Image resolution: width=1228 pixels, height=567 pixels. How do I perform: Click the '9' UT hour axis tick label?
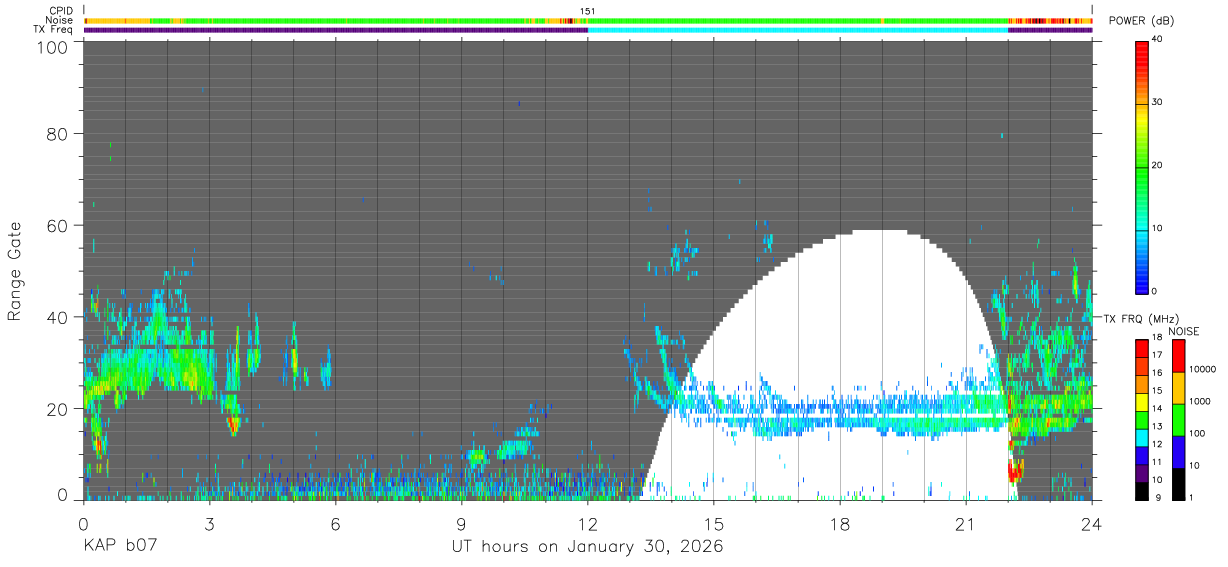[x=462, y=524]
